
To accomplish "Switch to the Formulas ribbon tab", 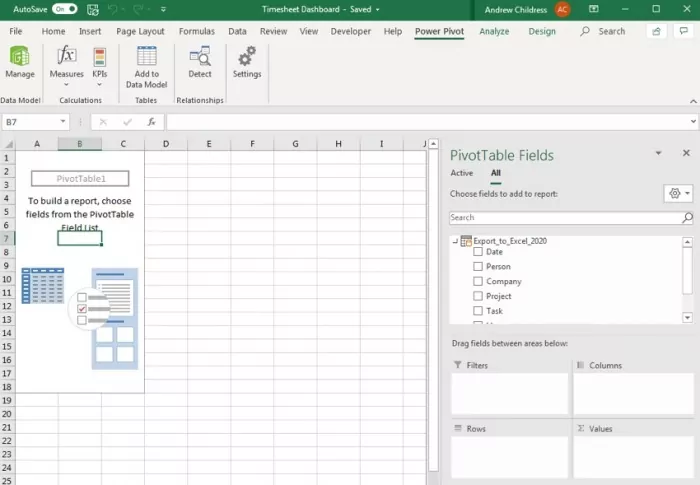I will tap(196, 31).
